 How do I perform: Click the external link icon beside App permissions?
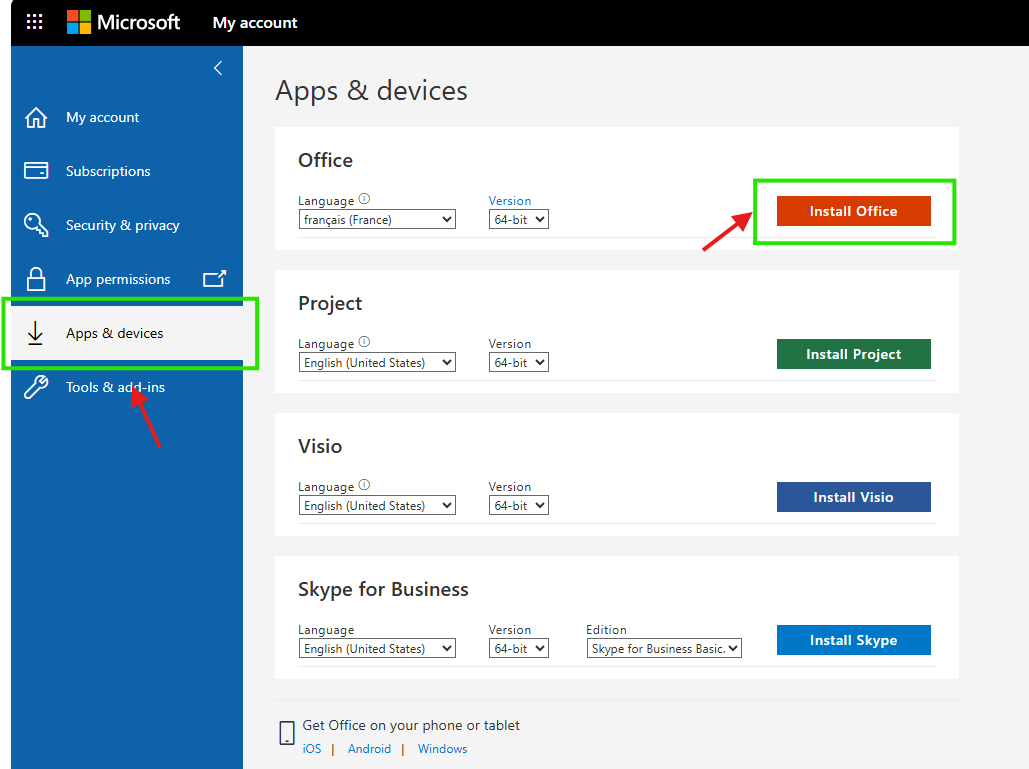click(x=214, y=279)
